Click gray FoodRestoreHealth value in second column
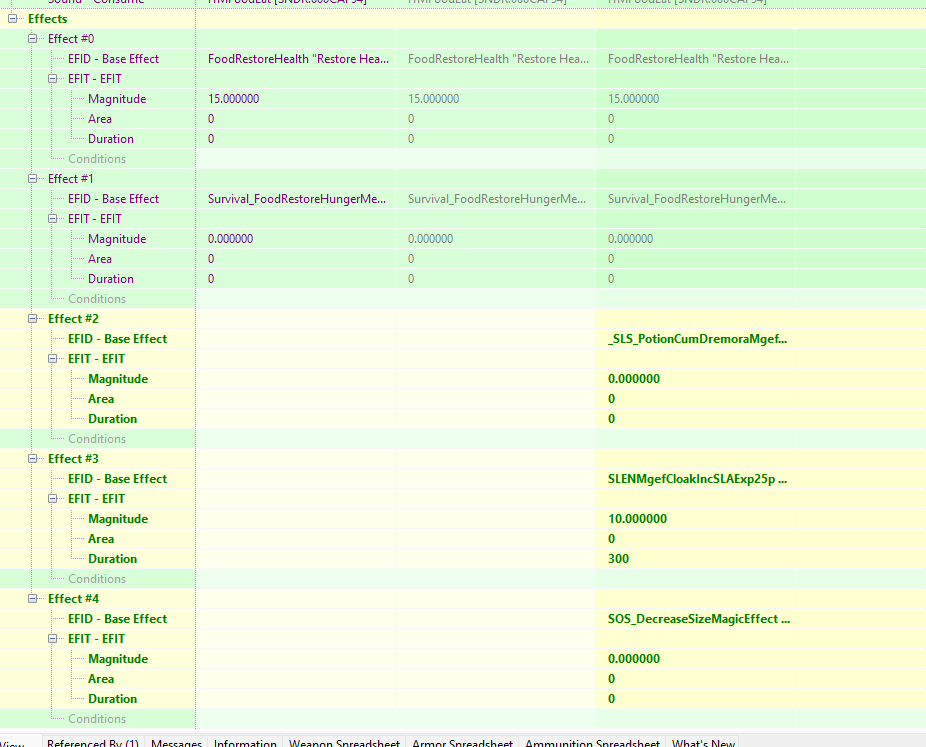926x747 pixels. (x=498, y=59)
